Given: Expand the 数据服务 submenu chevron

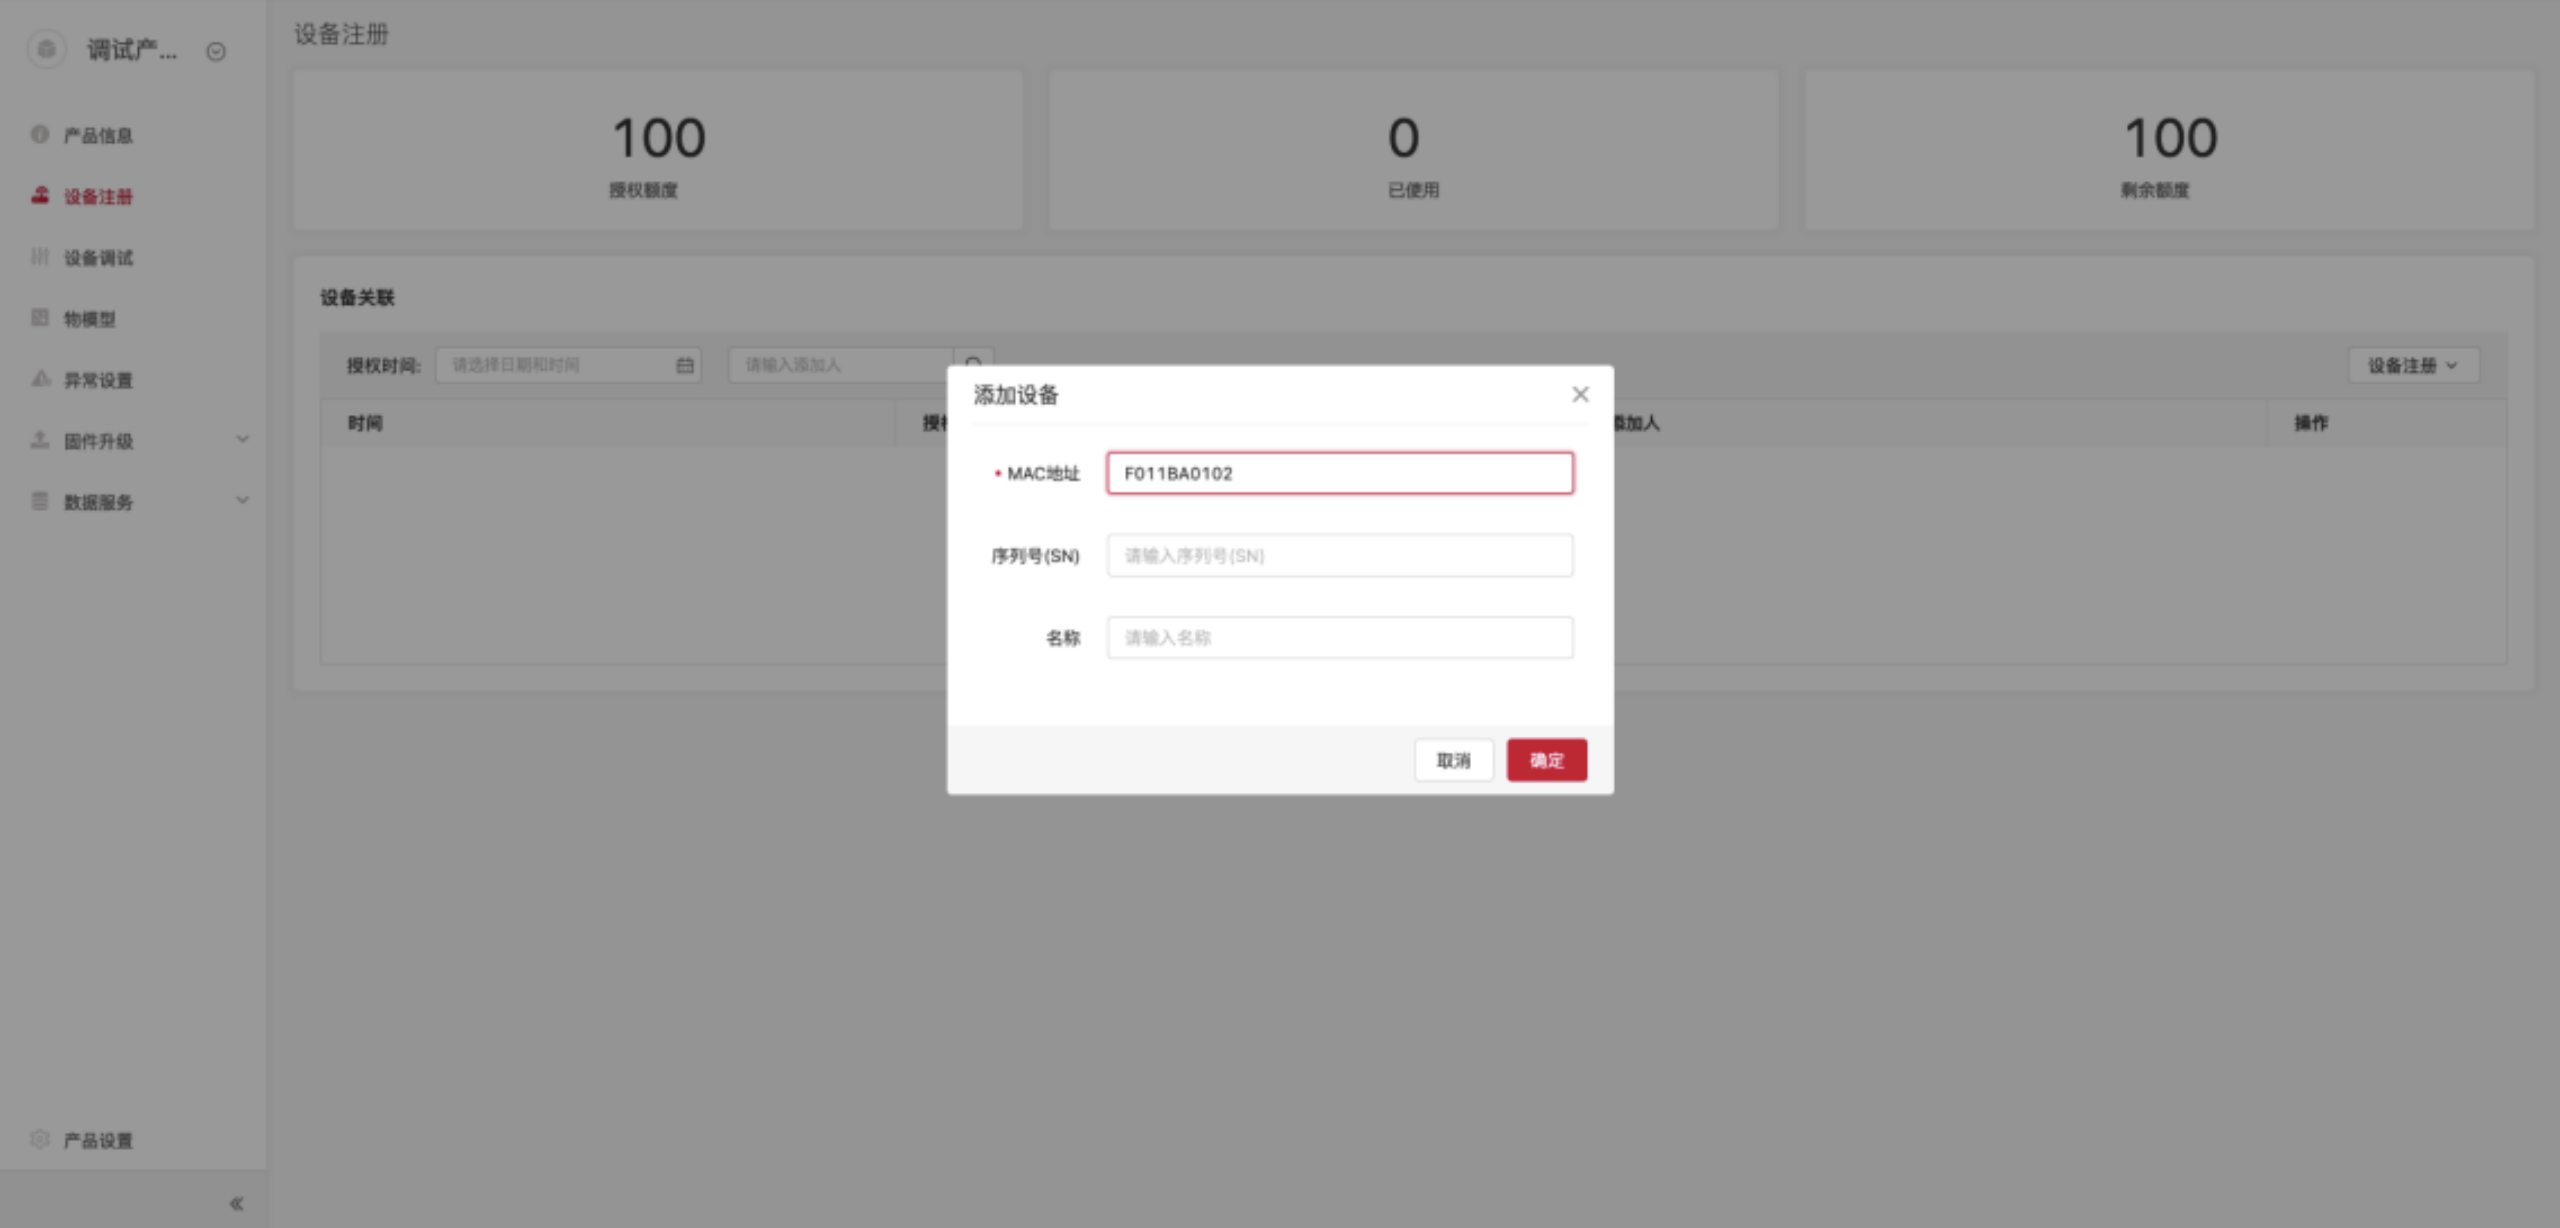Looking at the screenshot, I should click(242, 500).
